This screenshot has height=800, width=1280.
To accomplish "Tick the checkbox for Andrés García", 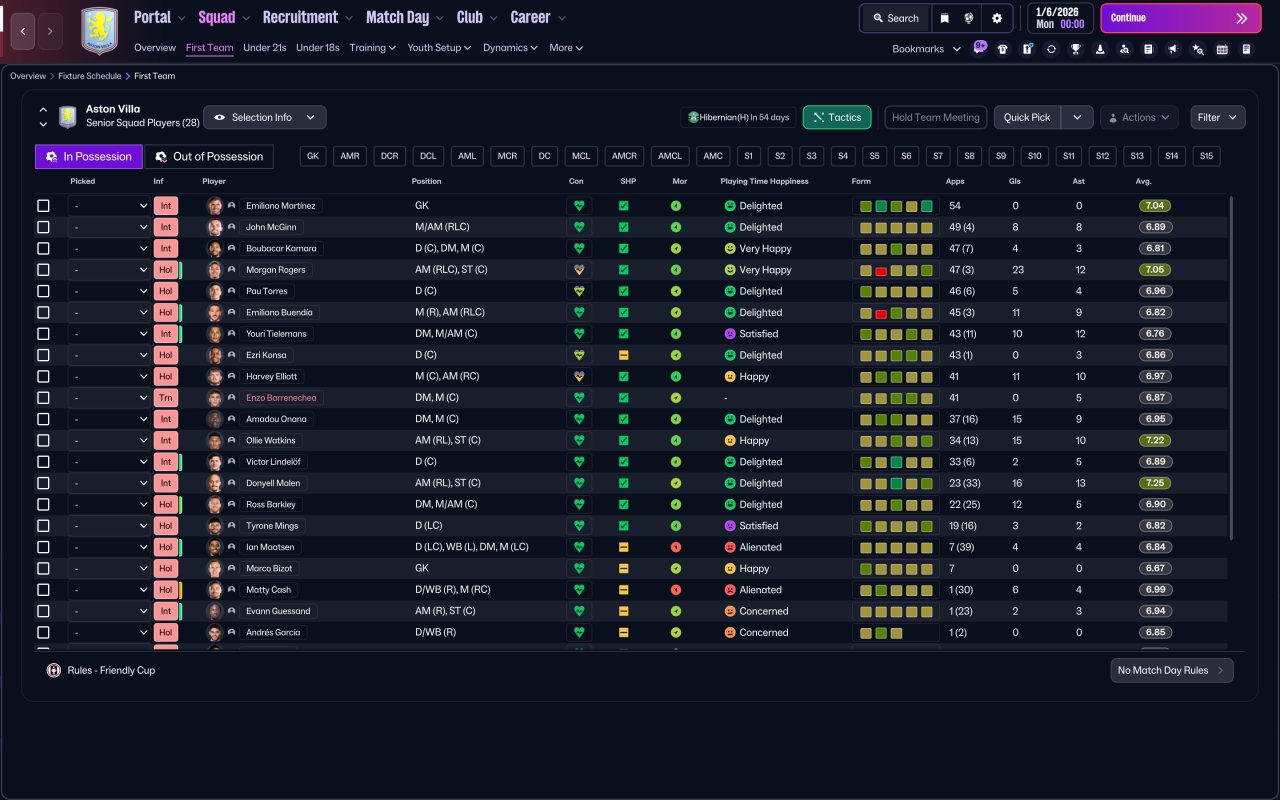I will click(x=43, y=632).
